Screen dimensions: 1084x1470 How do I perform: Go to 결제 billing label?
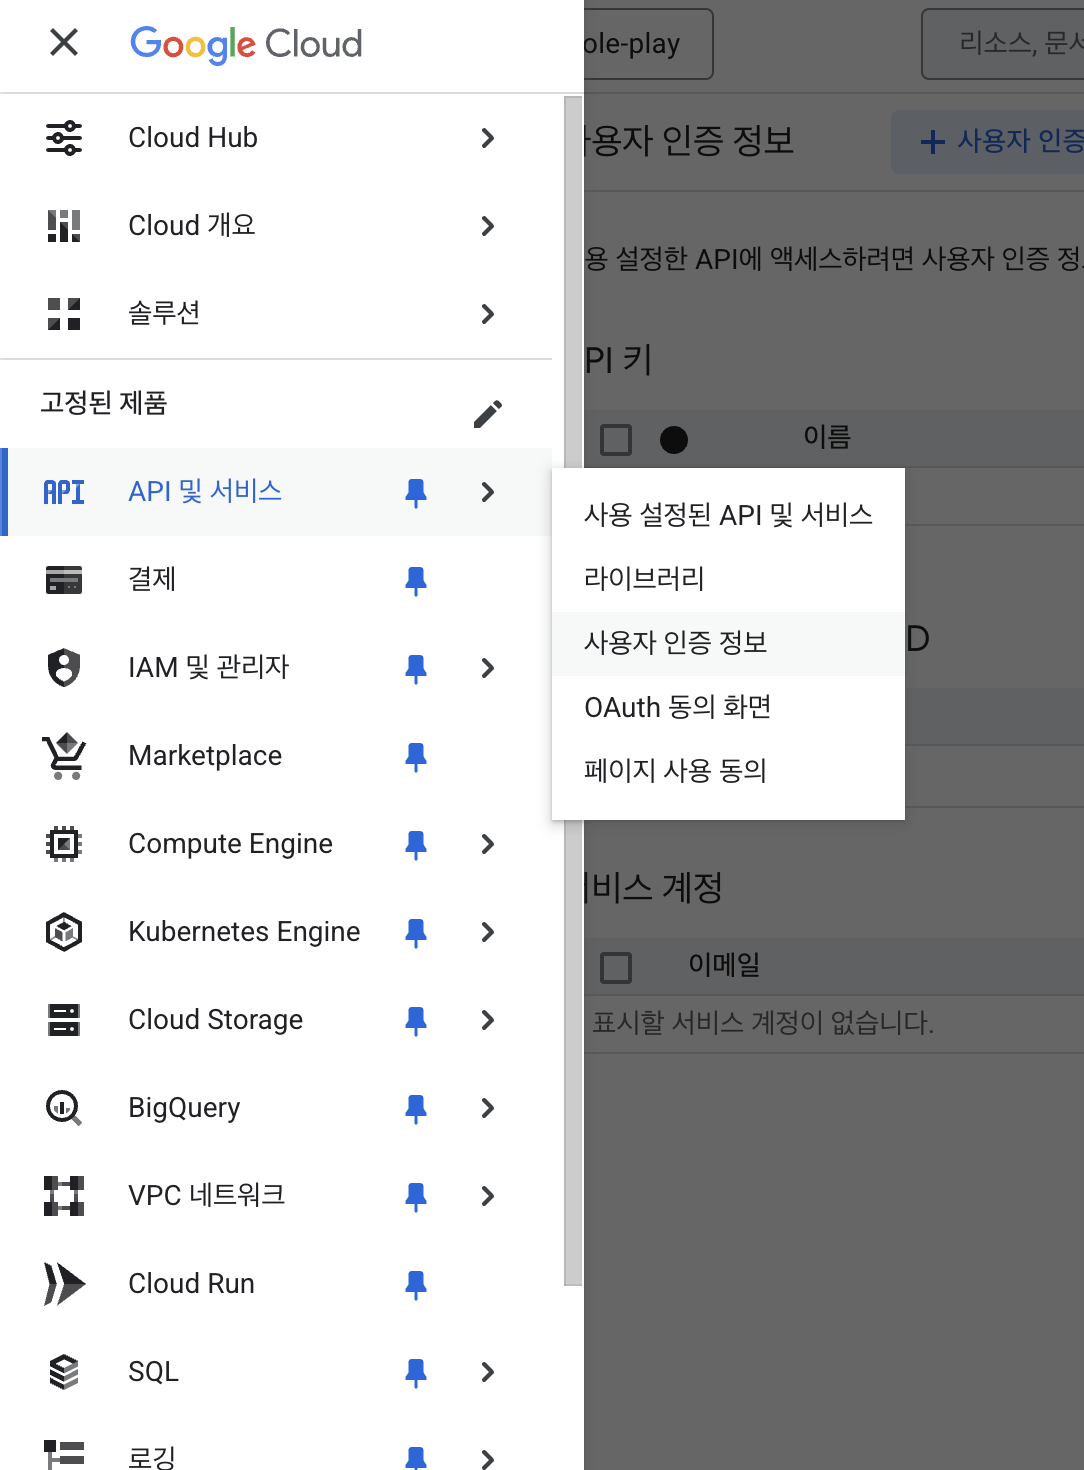coord(152,580)
